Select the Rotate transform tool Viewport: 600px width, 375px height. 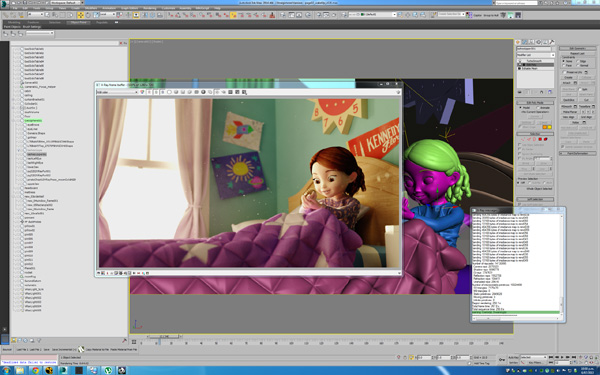(x=88, y=15)
